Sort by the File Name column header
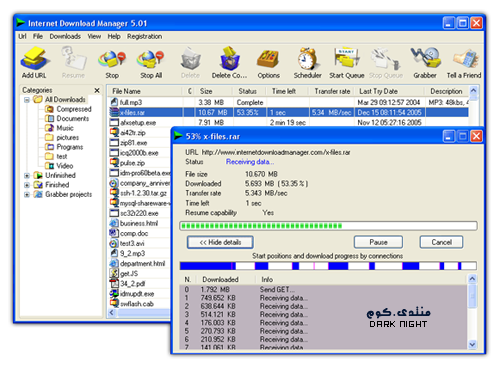Image resolution: width=500 pixels, height=368 pixels. click(145, 91)
